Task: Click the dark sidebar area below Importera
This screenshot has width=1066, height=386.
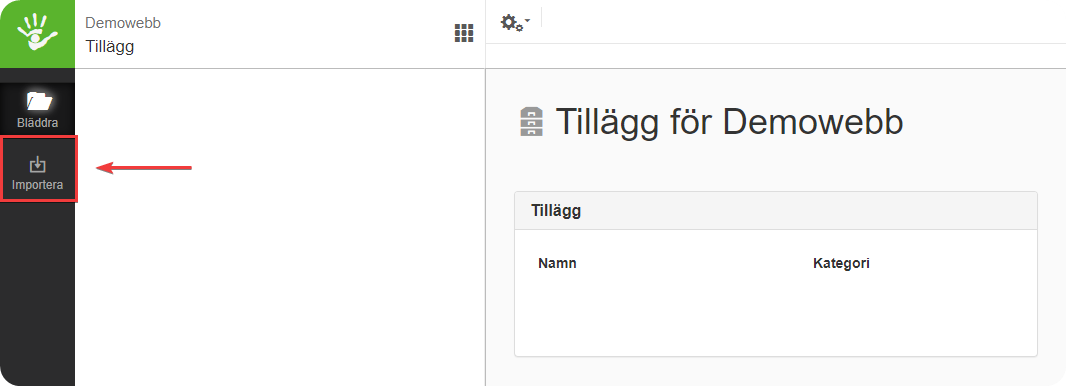Action: pyautogui.click(x=37, y=294)
